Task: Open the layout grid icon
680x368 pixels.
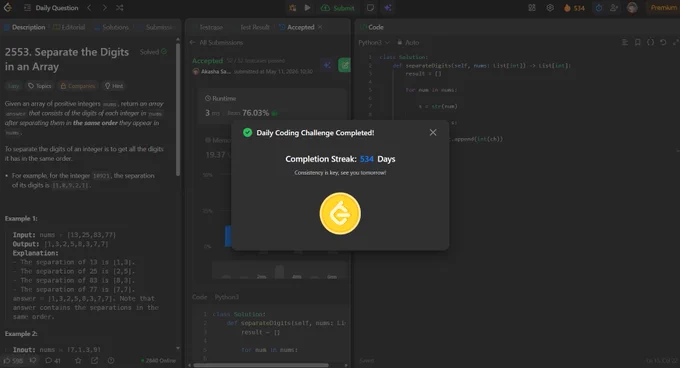Action: tap(532, 8)
